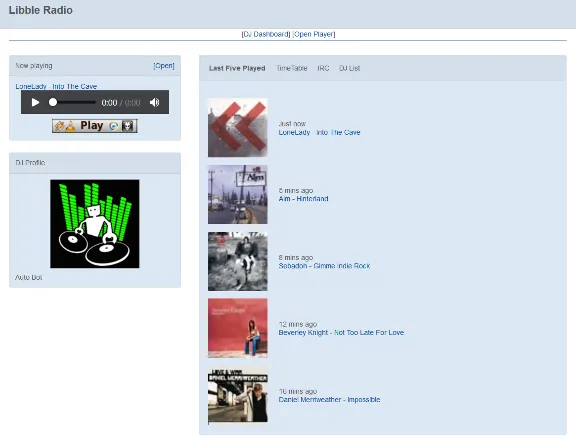This screenshot has height=443, width=576.
Task: Click the audio player seek slider knob
Action: click(x=53, y=102)
